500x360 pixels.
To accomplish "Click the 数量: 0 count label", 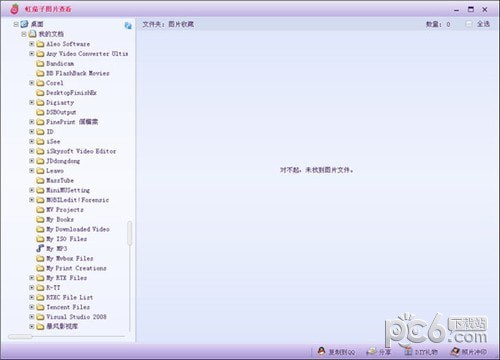I will [438, 24].
